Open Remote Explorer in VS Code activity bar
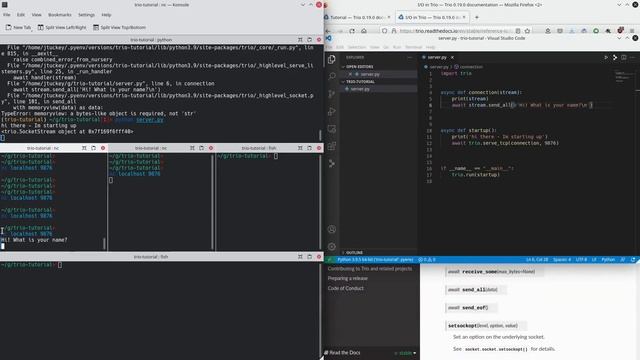This screenshot has height=360, width=640. pyautogui.click(x=332, y=129)
